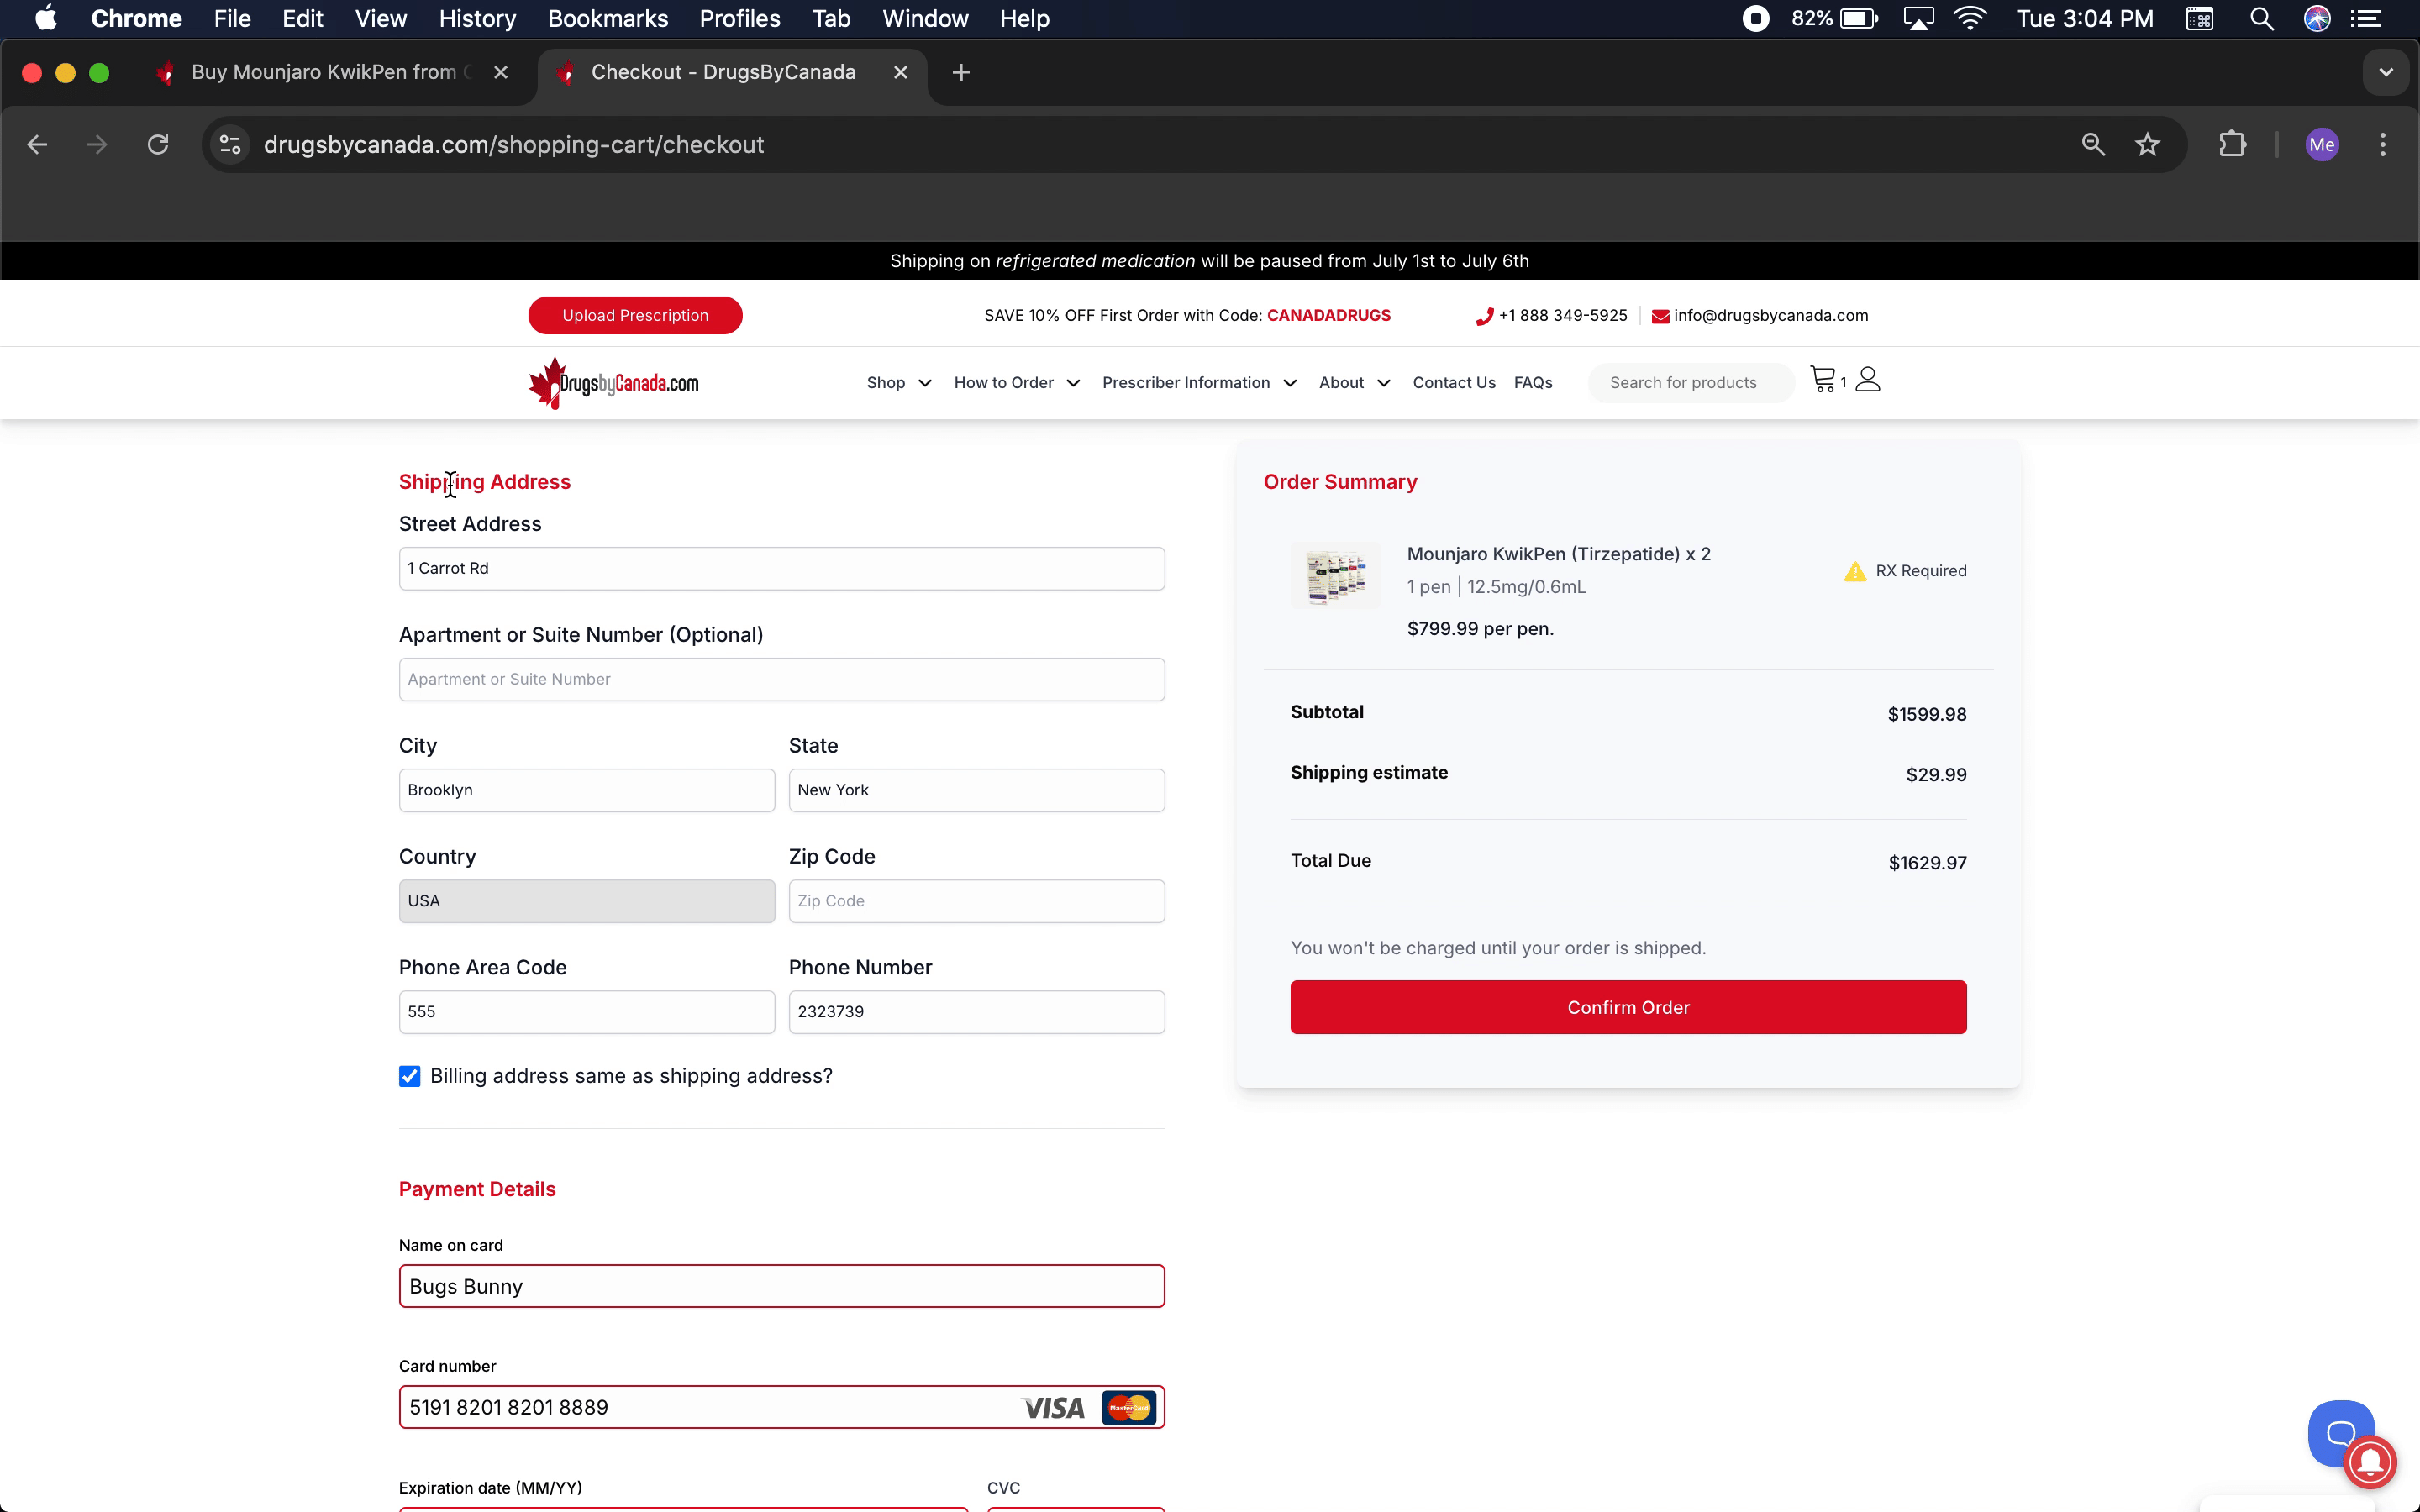The height and width of the screenshot is (1512, 2420).
Task: Open the Bookmarks menu in menu bar
Action: (607, 19)
